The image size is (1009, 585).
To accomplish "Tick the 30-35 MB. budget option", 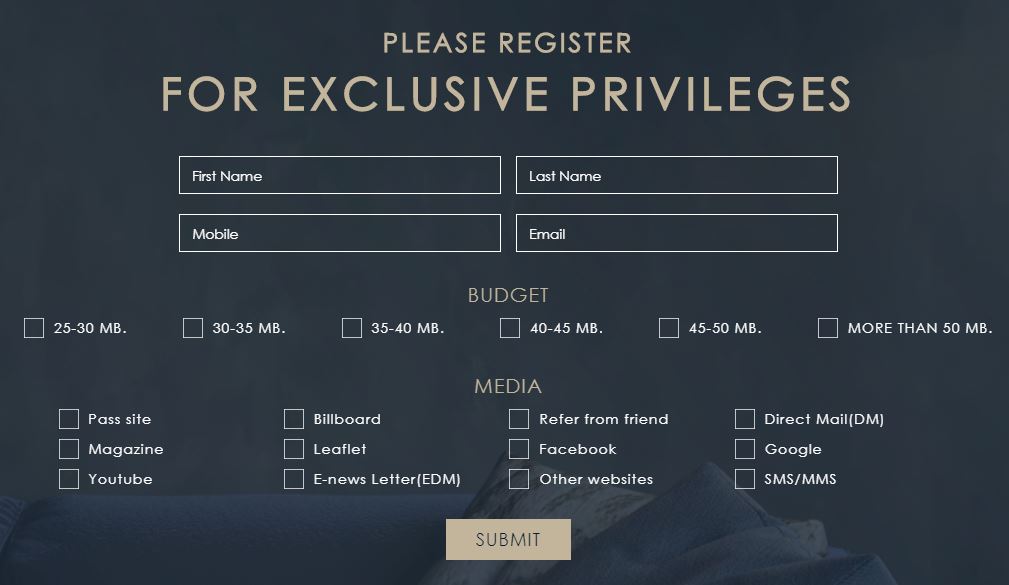I will point(193,328).
